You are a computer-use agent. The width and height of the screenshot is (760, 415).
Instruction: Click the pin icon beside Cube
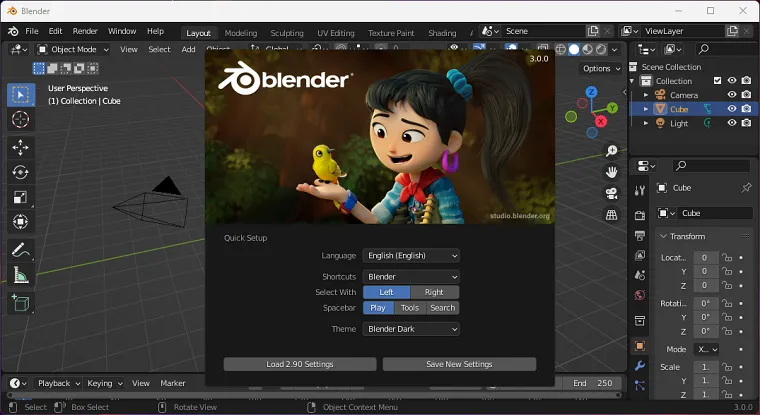pos(746,188)
